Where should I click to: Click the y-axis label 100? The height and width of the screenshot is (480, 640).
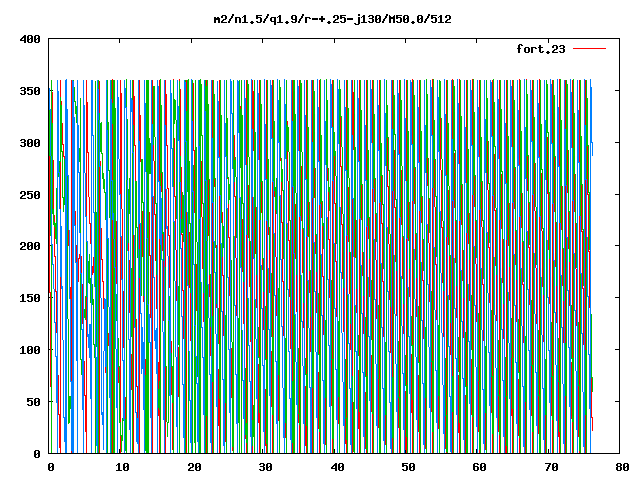tap(30, 350)
